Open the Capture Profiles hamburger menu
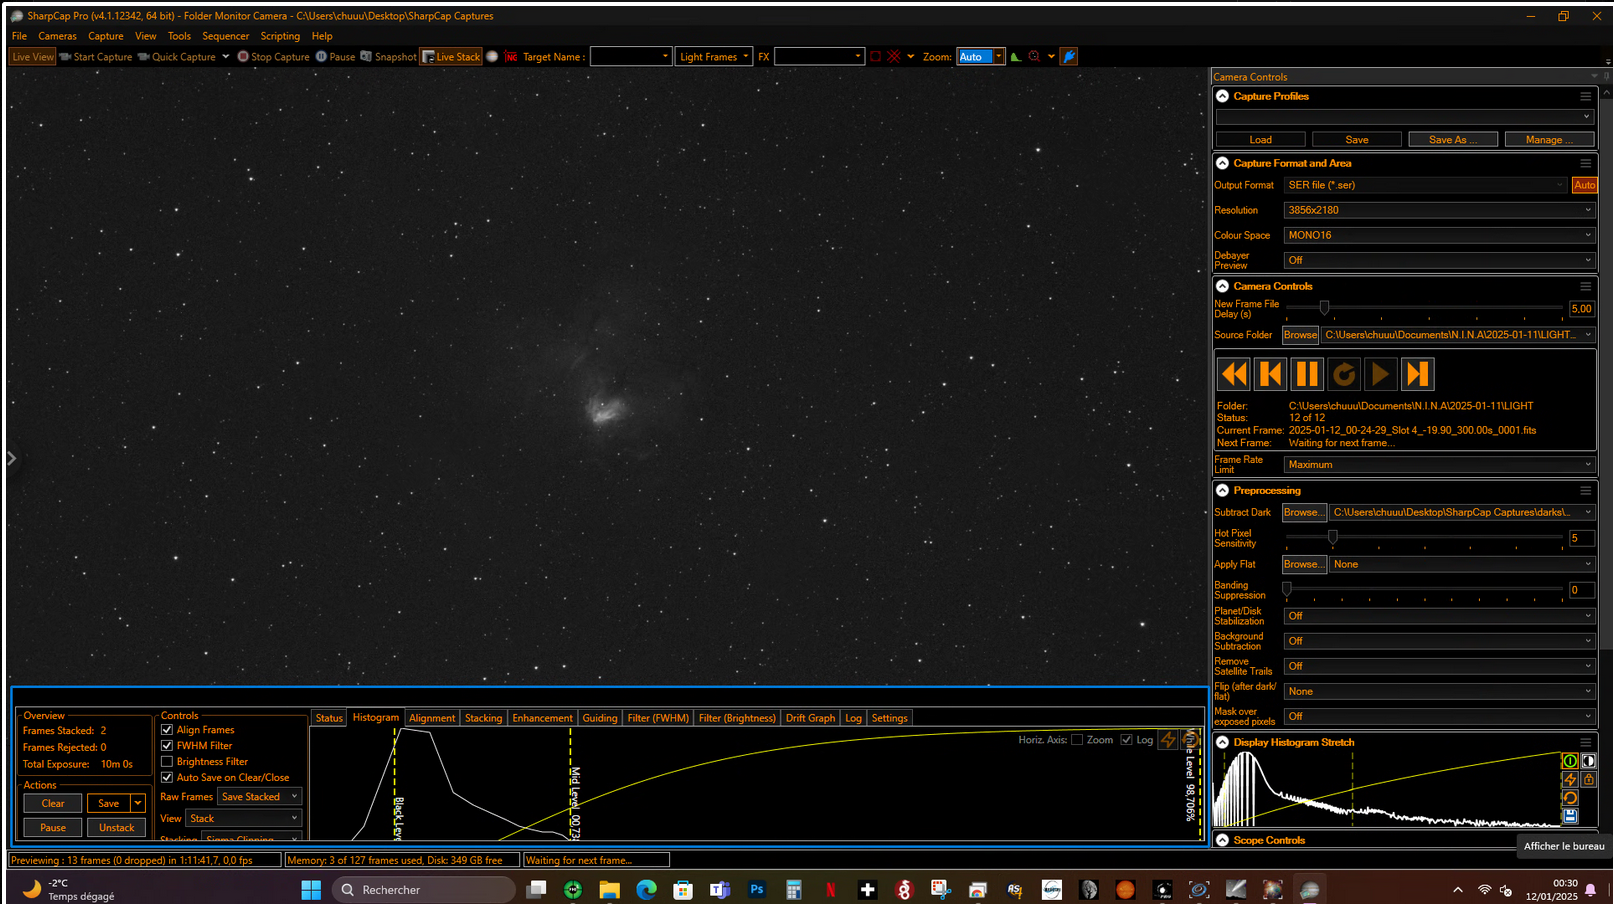The width and height of the screenshot is (1614, 904). click(1585, 97)
